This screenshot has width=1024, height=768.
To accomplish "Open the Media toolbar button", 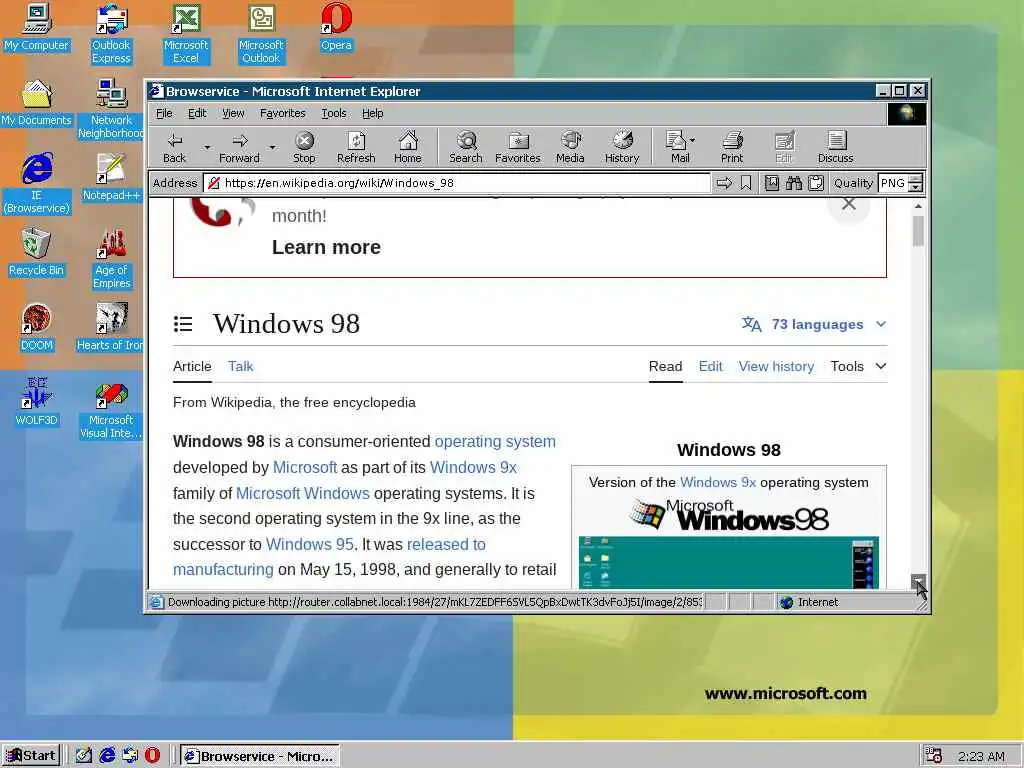I will pos(570,148).
